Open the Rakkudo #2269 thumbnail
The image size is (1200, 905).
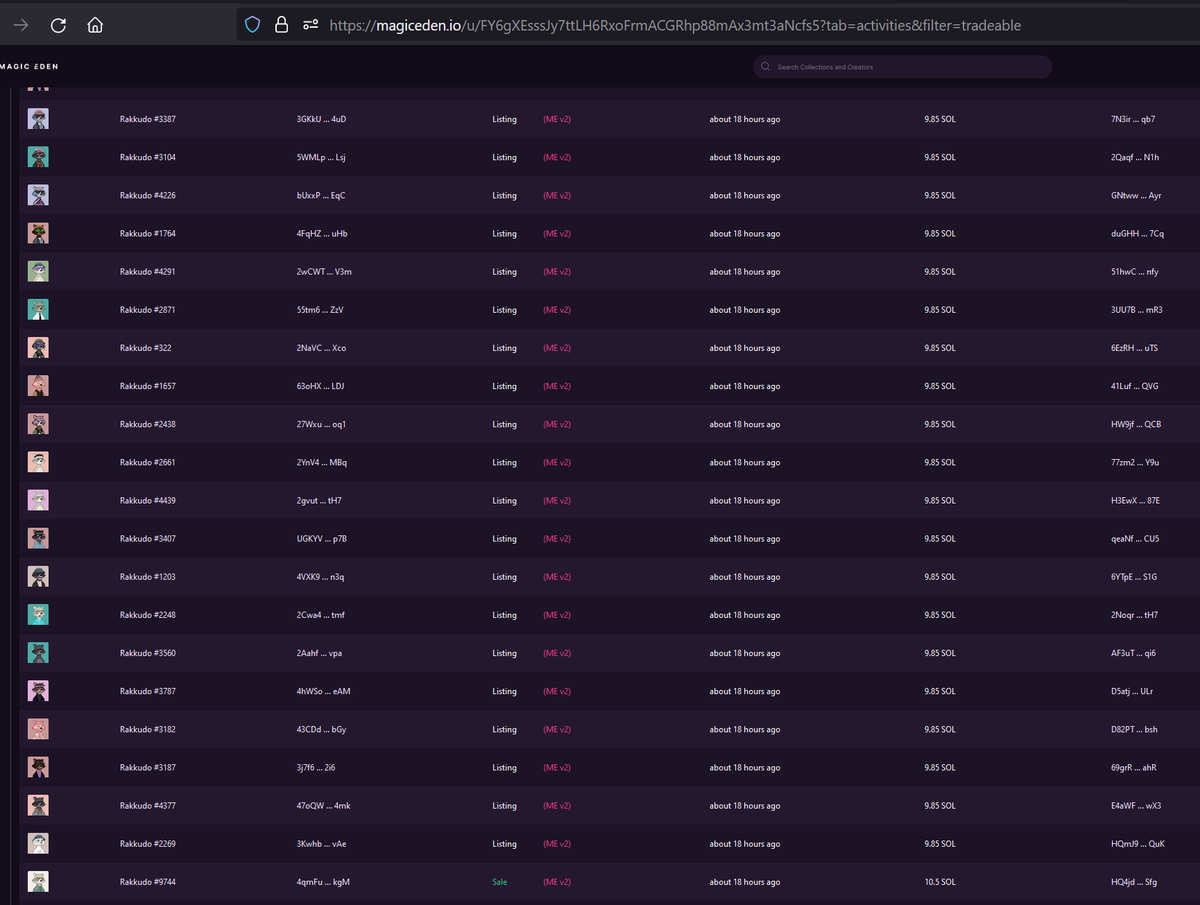(x=38, y=843)
